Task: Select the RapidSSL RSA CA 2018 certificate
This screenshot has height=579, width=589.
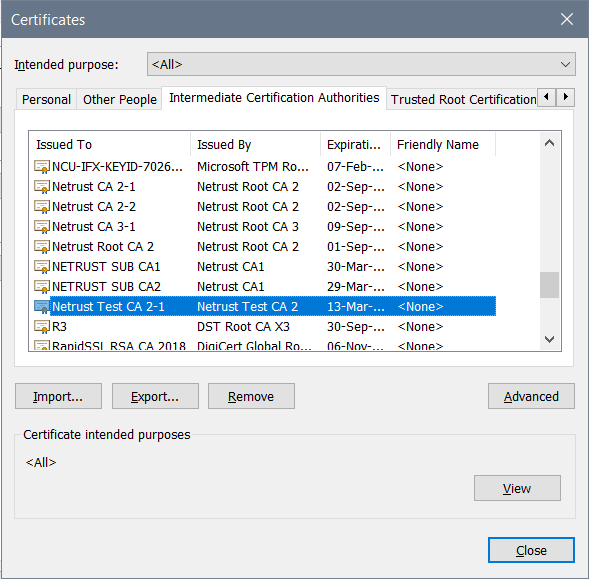Action: point(119,345)
